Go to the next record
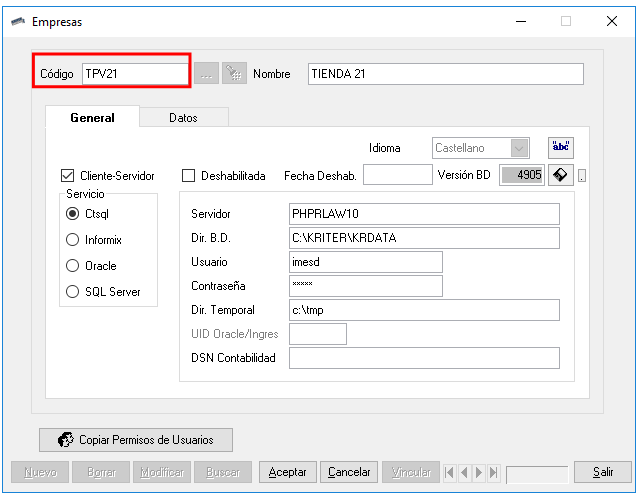Viewport: 639px width, 497px height. tap(479, 472)
